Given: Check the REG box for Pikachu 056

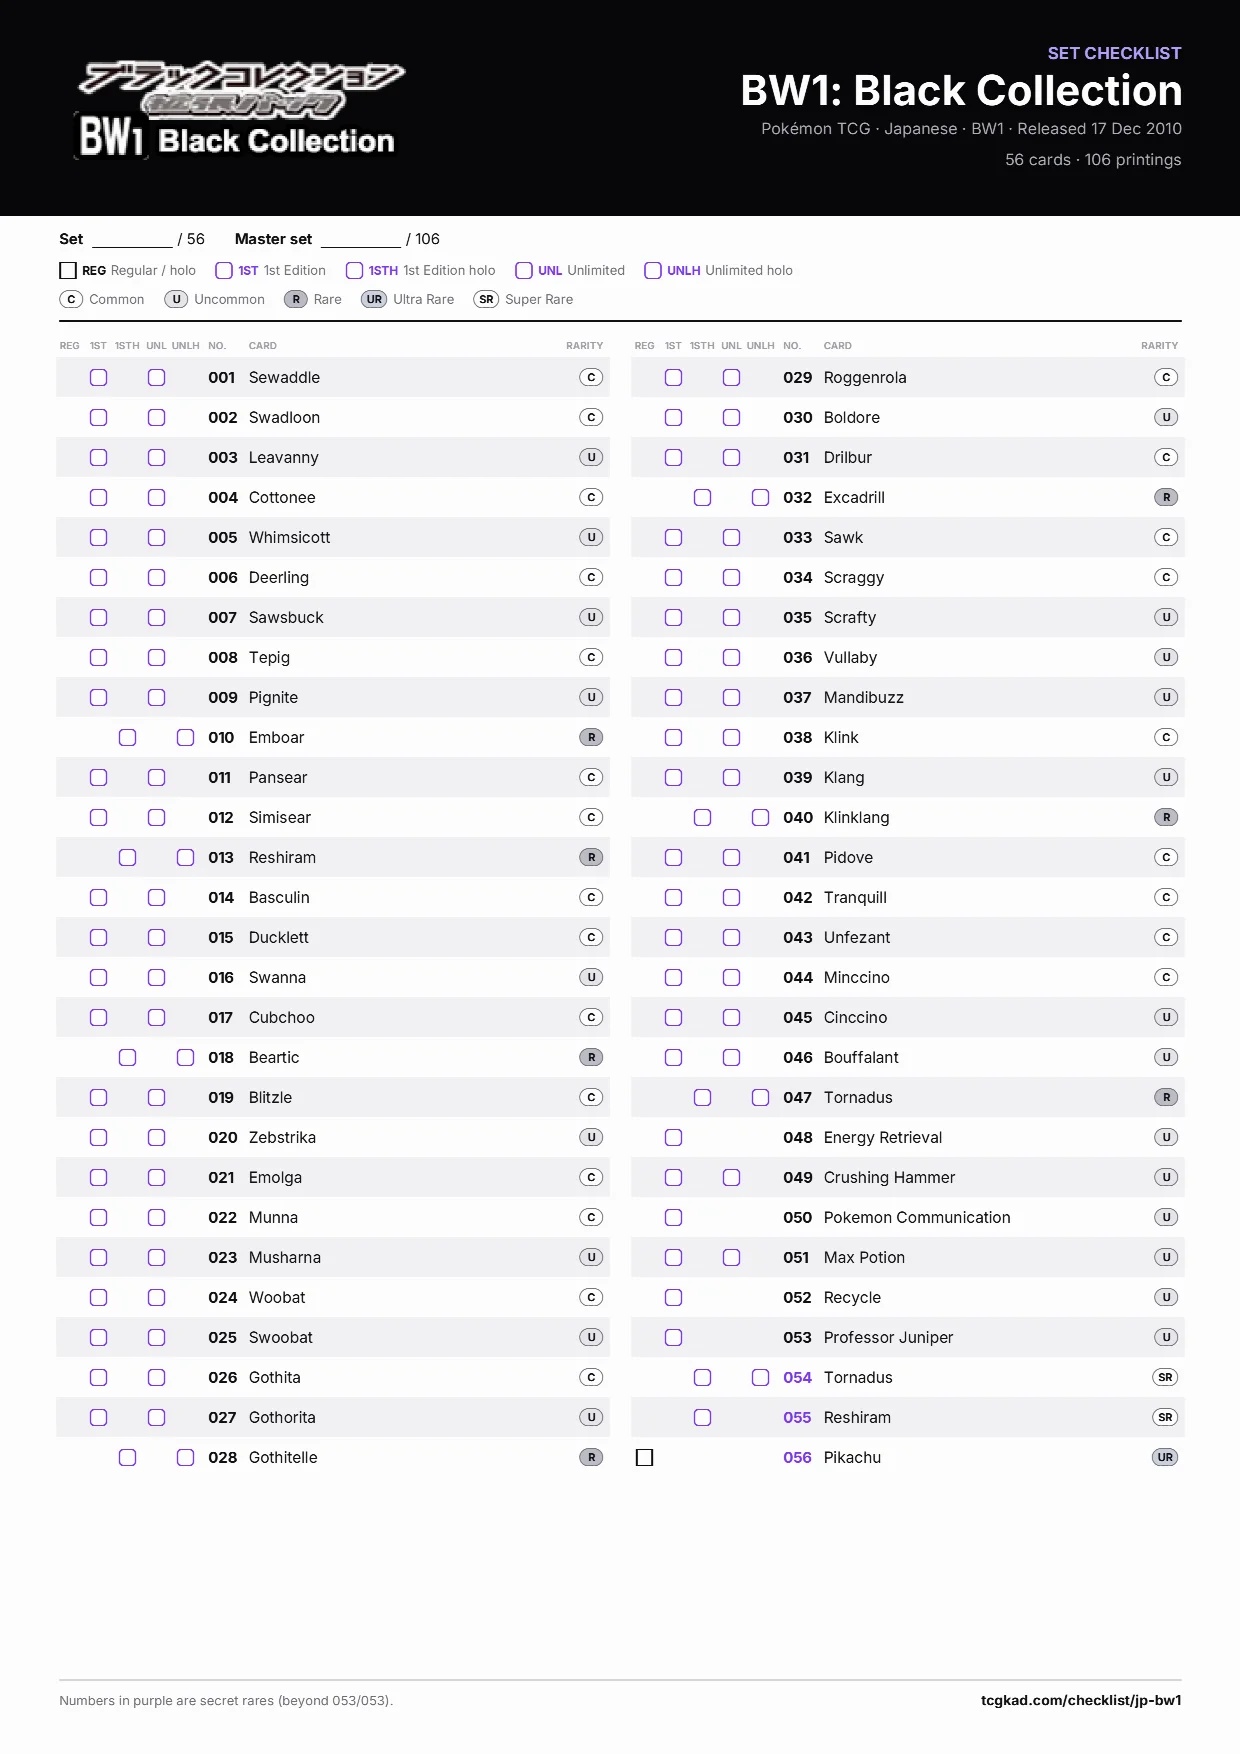Looking at the screenshot, I should click(x=645, y=1457).
